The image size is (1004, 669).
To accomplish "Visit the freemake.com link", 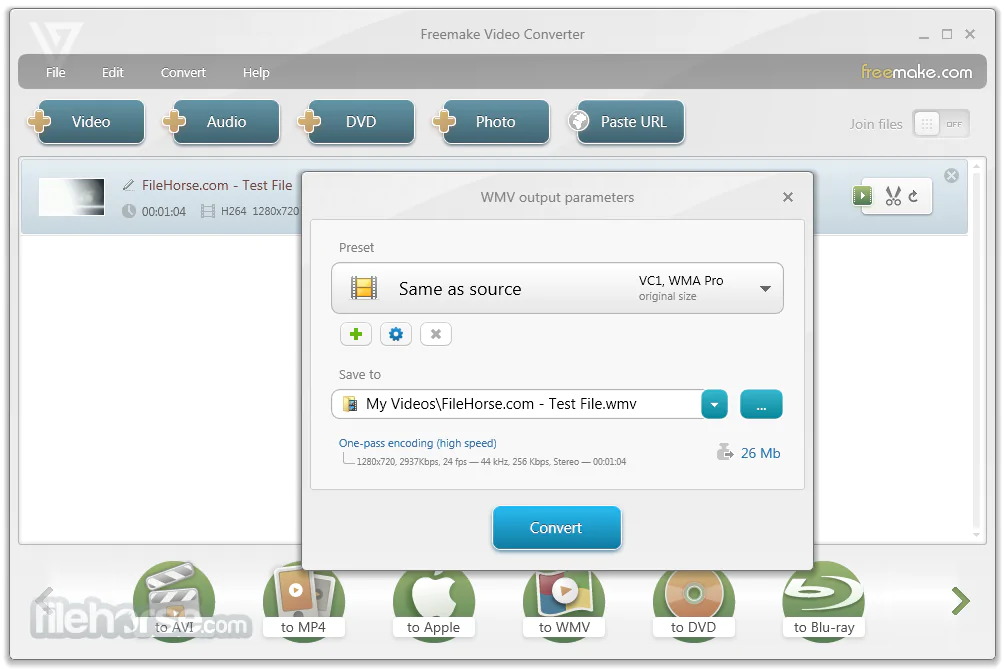I will tap(916, 72).
